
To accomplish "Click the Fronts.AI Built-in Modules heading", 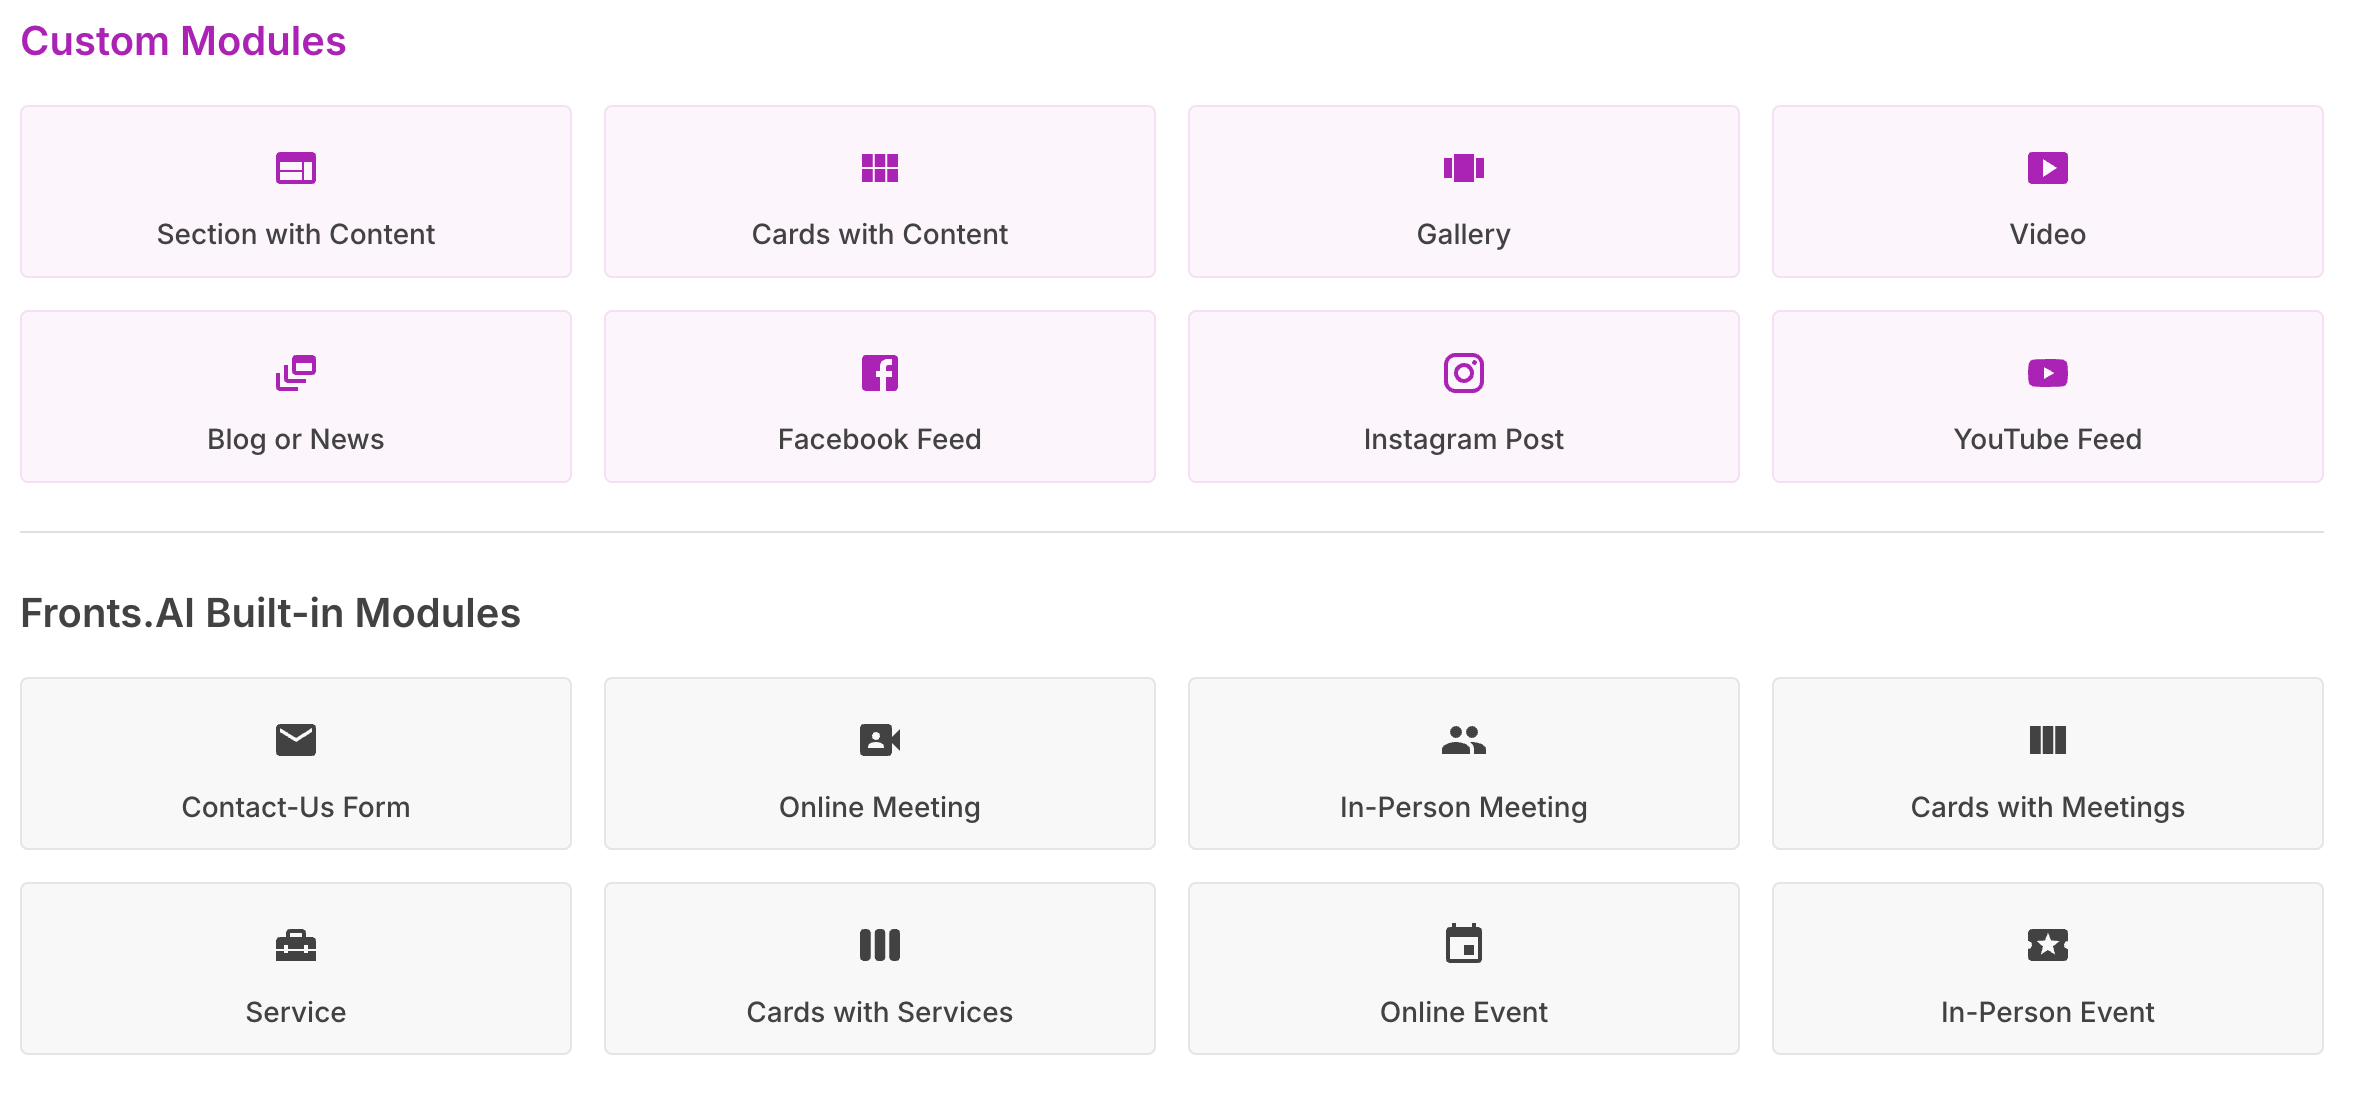I will click(x=270, y=613).
